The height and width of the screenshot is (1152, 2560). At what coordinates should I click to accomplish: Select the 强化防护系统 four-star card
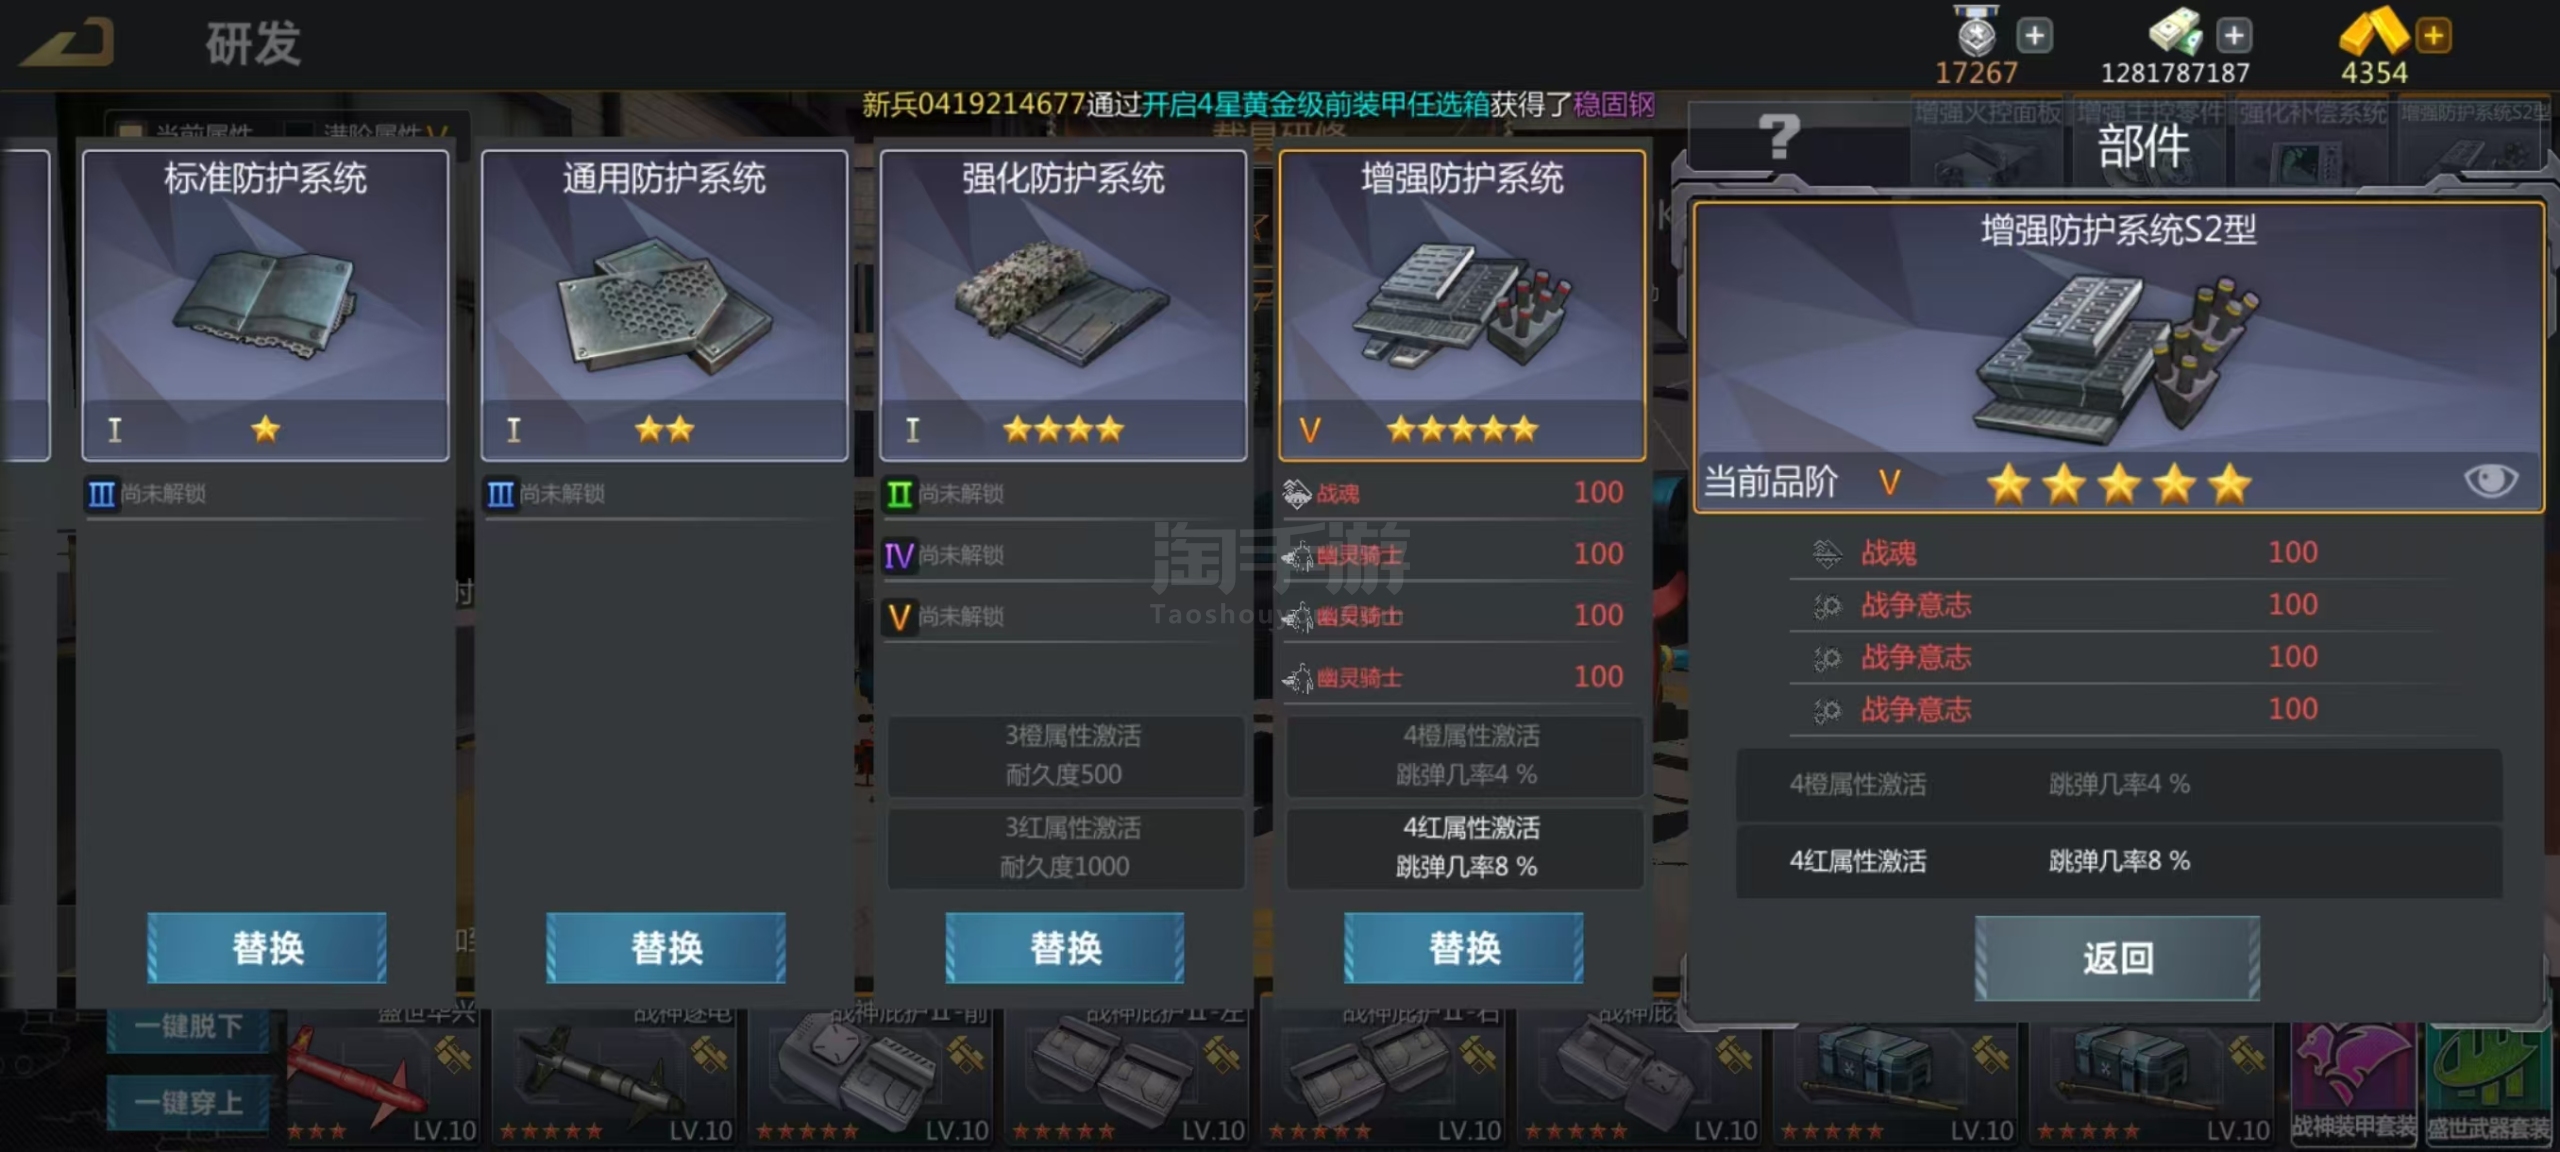(x=1063, y=306)
